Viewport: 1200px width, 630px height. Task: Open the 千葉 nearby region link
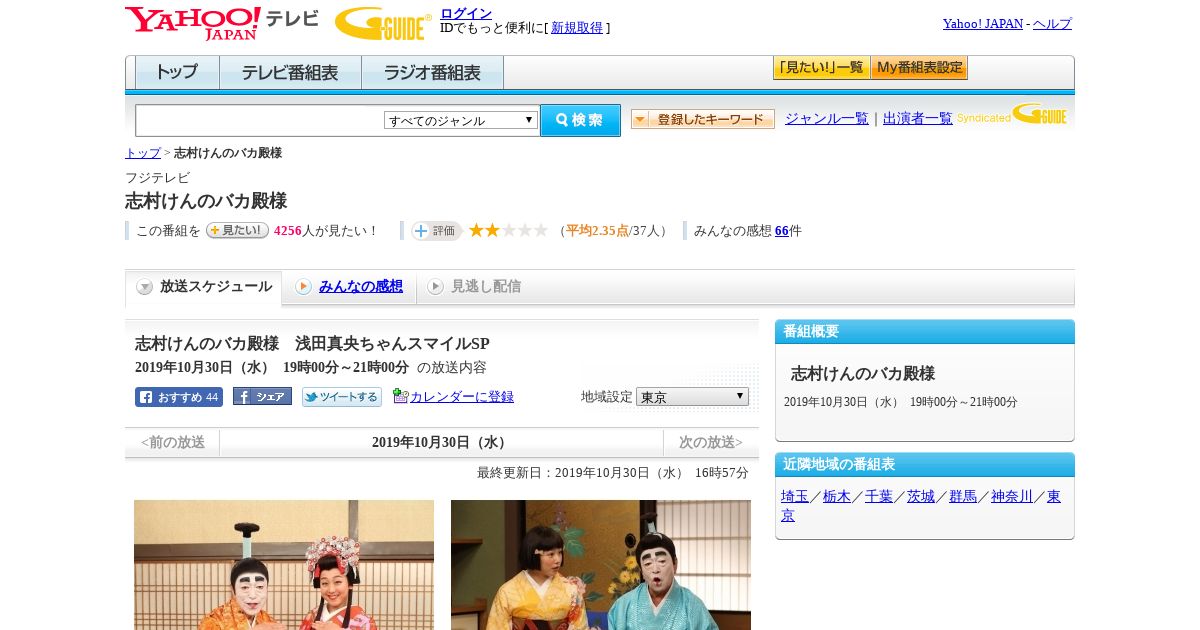point(879,496)
